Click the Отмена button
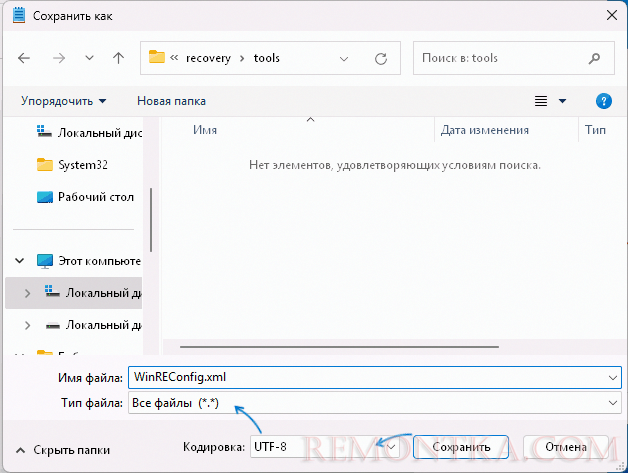 tap(566, 447)
